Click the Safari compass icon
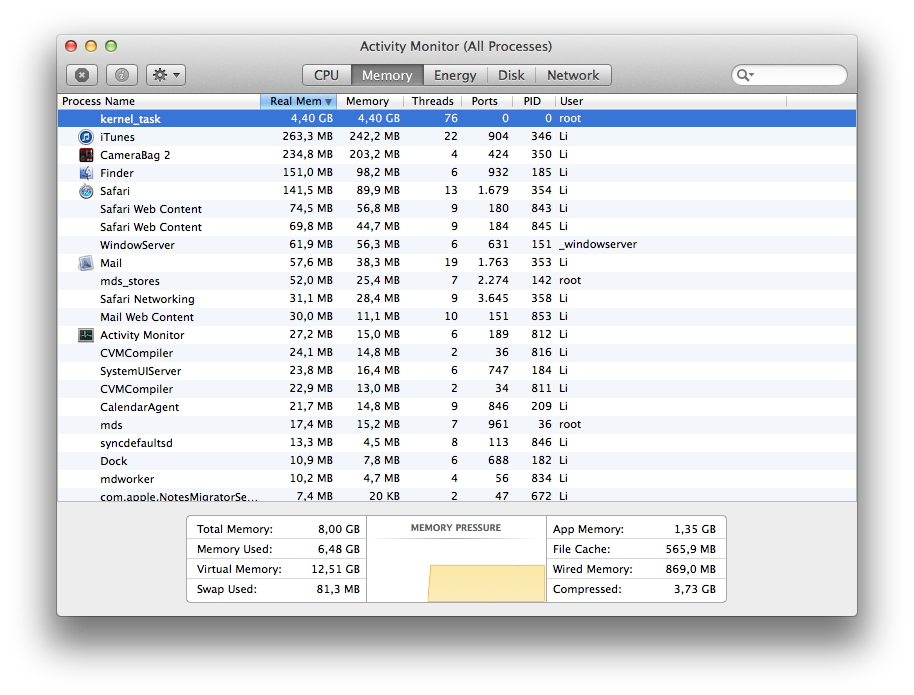This screenshot has width=914, height=695. [x=86, y=191]
